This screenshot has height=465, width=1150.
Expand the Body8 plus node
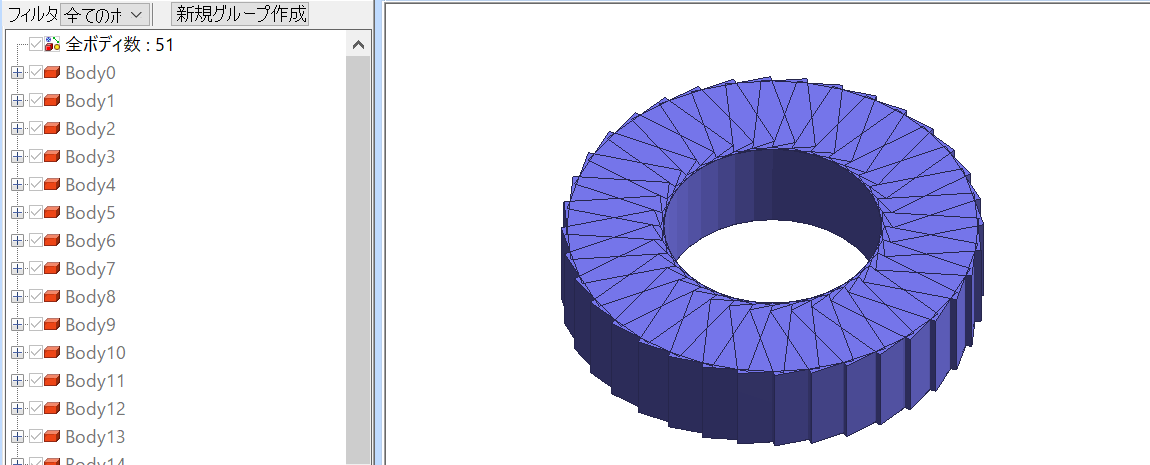(x=18, y=296)
